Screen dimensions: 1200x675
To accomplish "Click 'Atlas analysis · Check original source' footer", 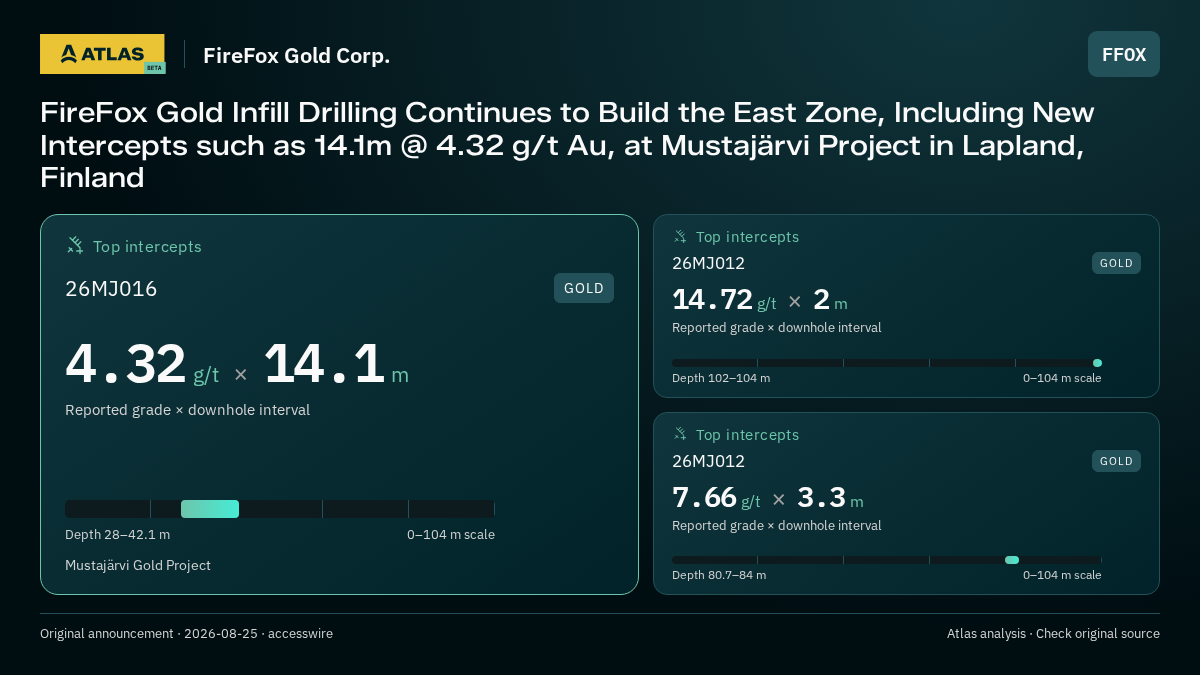I will point(1053,634).
